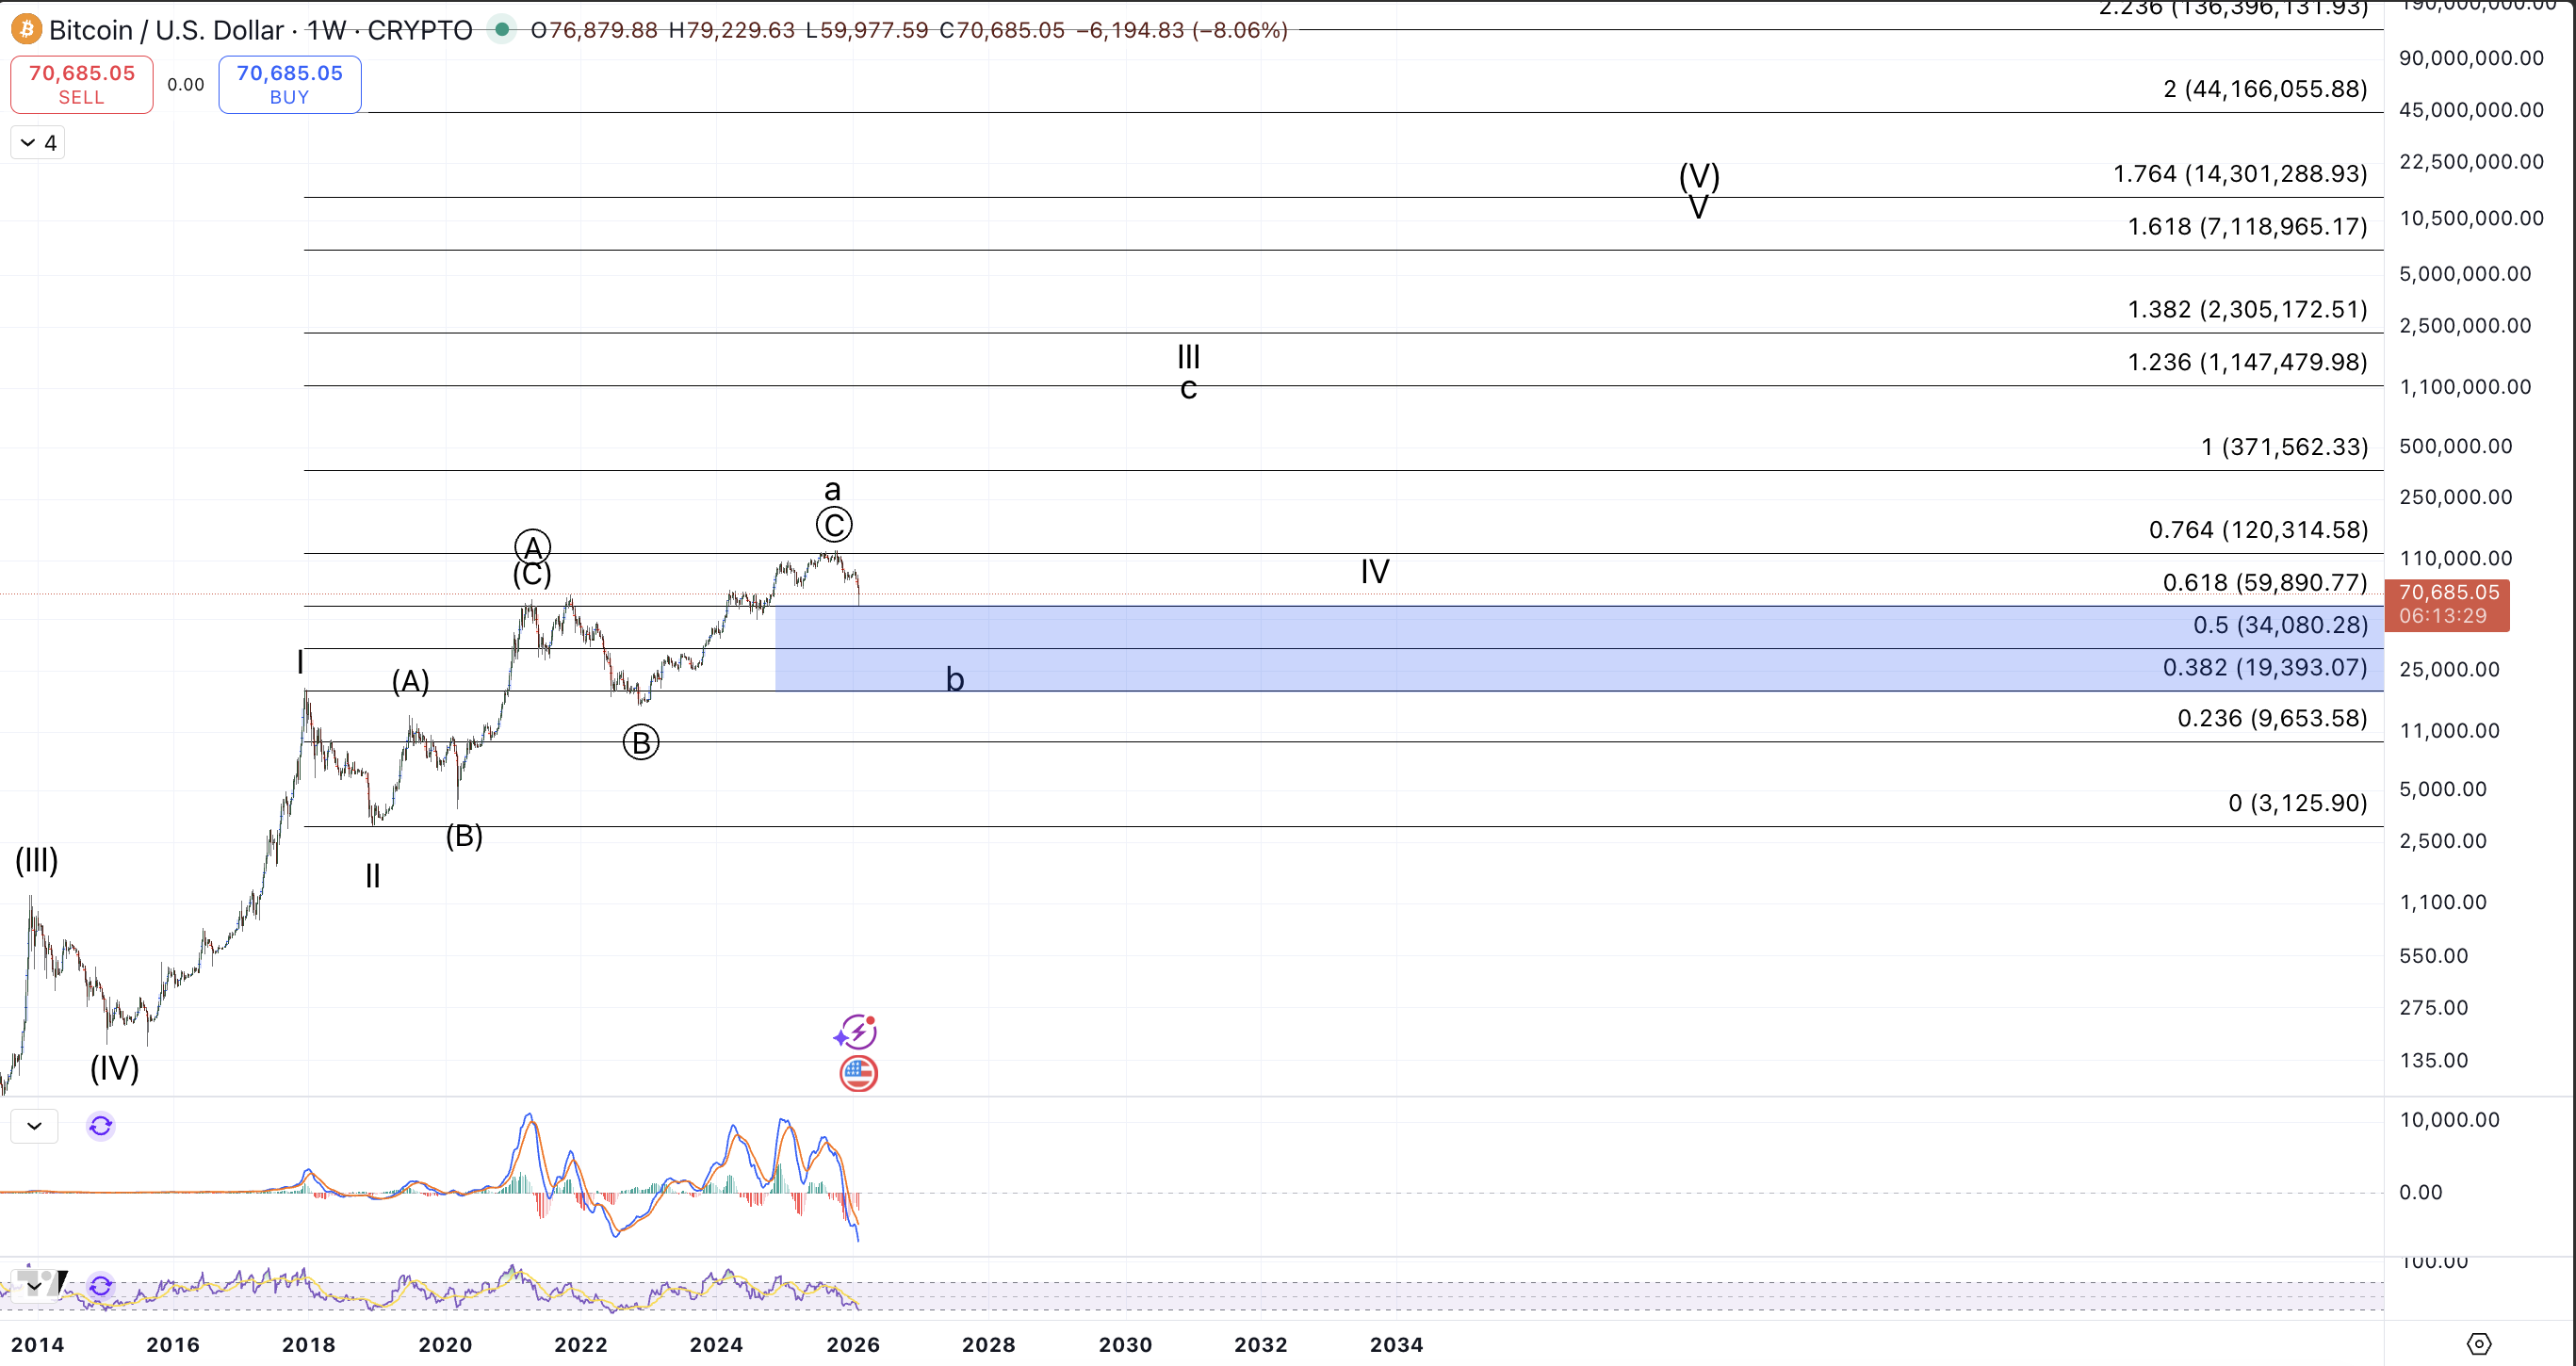Click the purple refresh icon in RSI pane
The height and width of the screenshot is (1366, 2576).
coord(100,1286)
